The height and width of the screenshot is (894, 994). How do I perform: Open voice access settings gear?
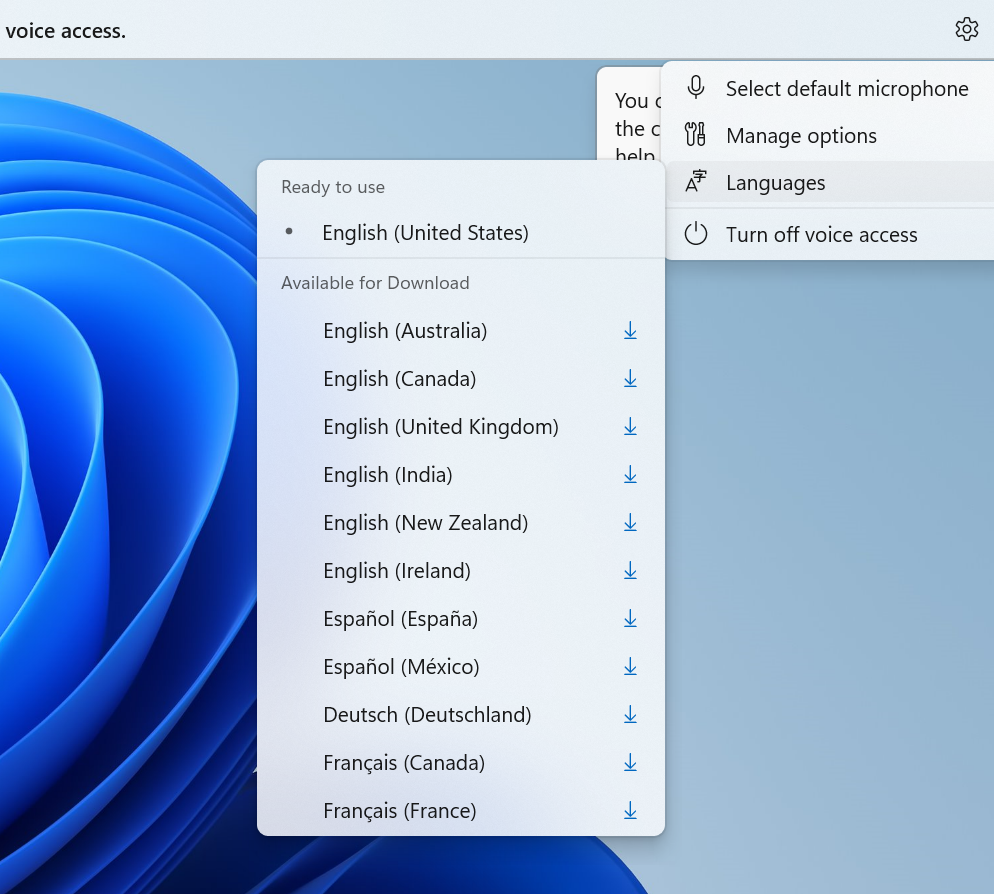pos(966,29)
